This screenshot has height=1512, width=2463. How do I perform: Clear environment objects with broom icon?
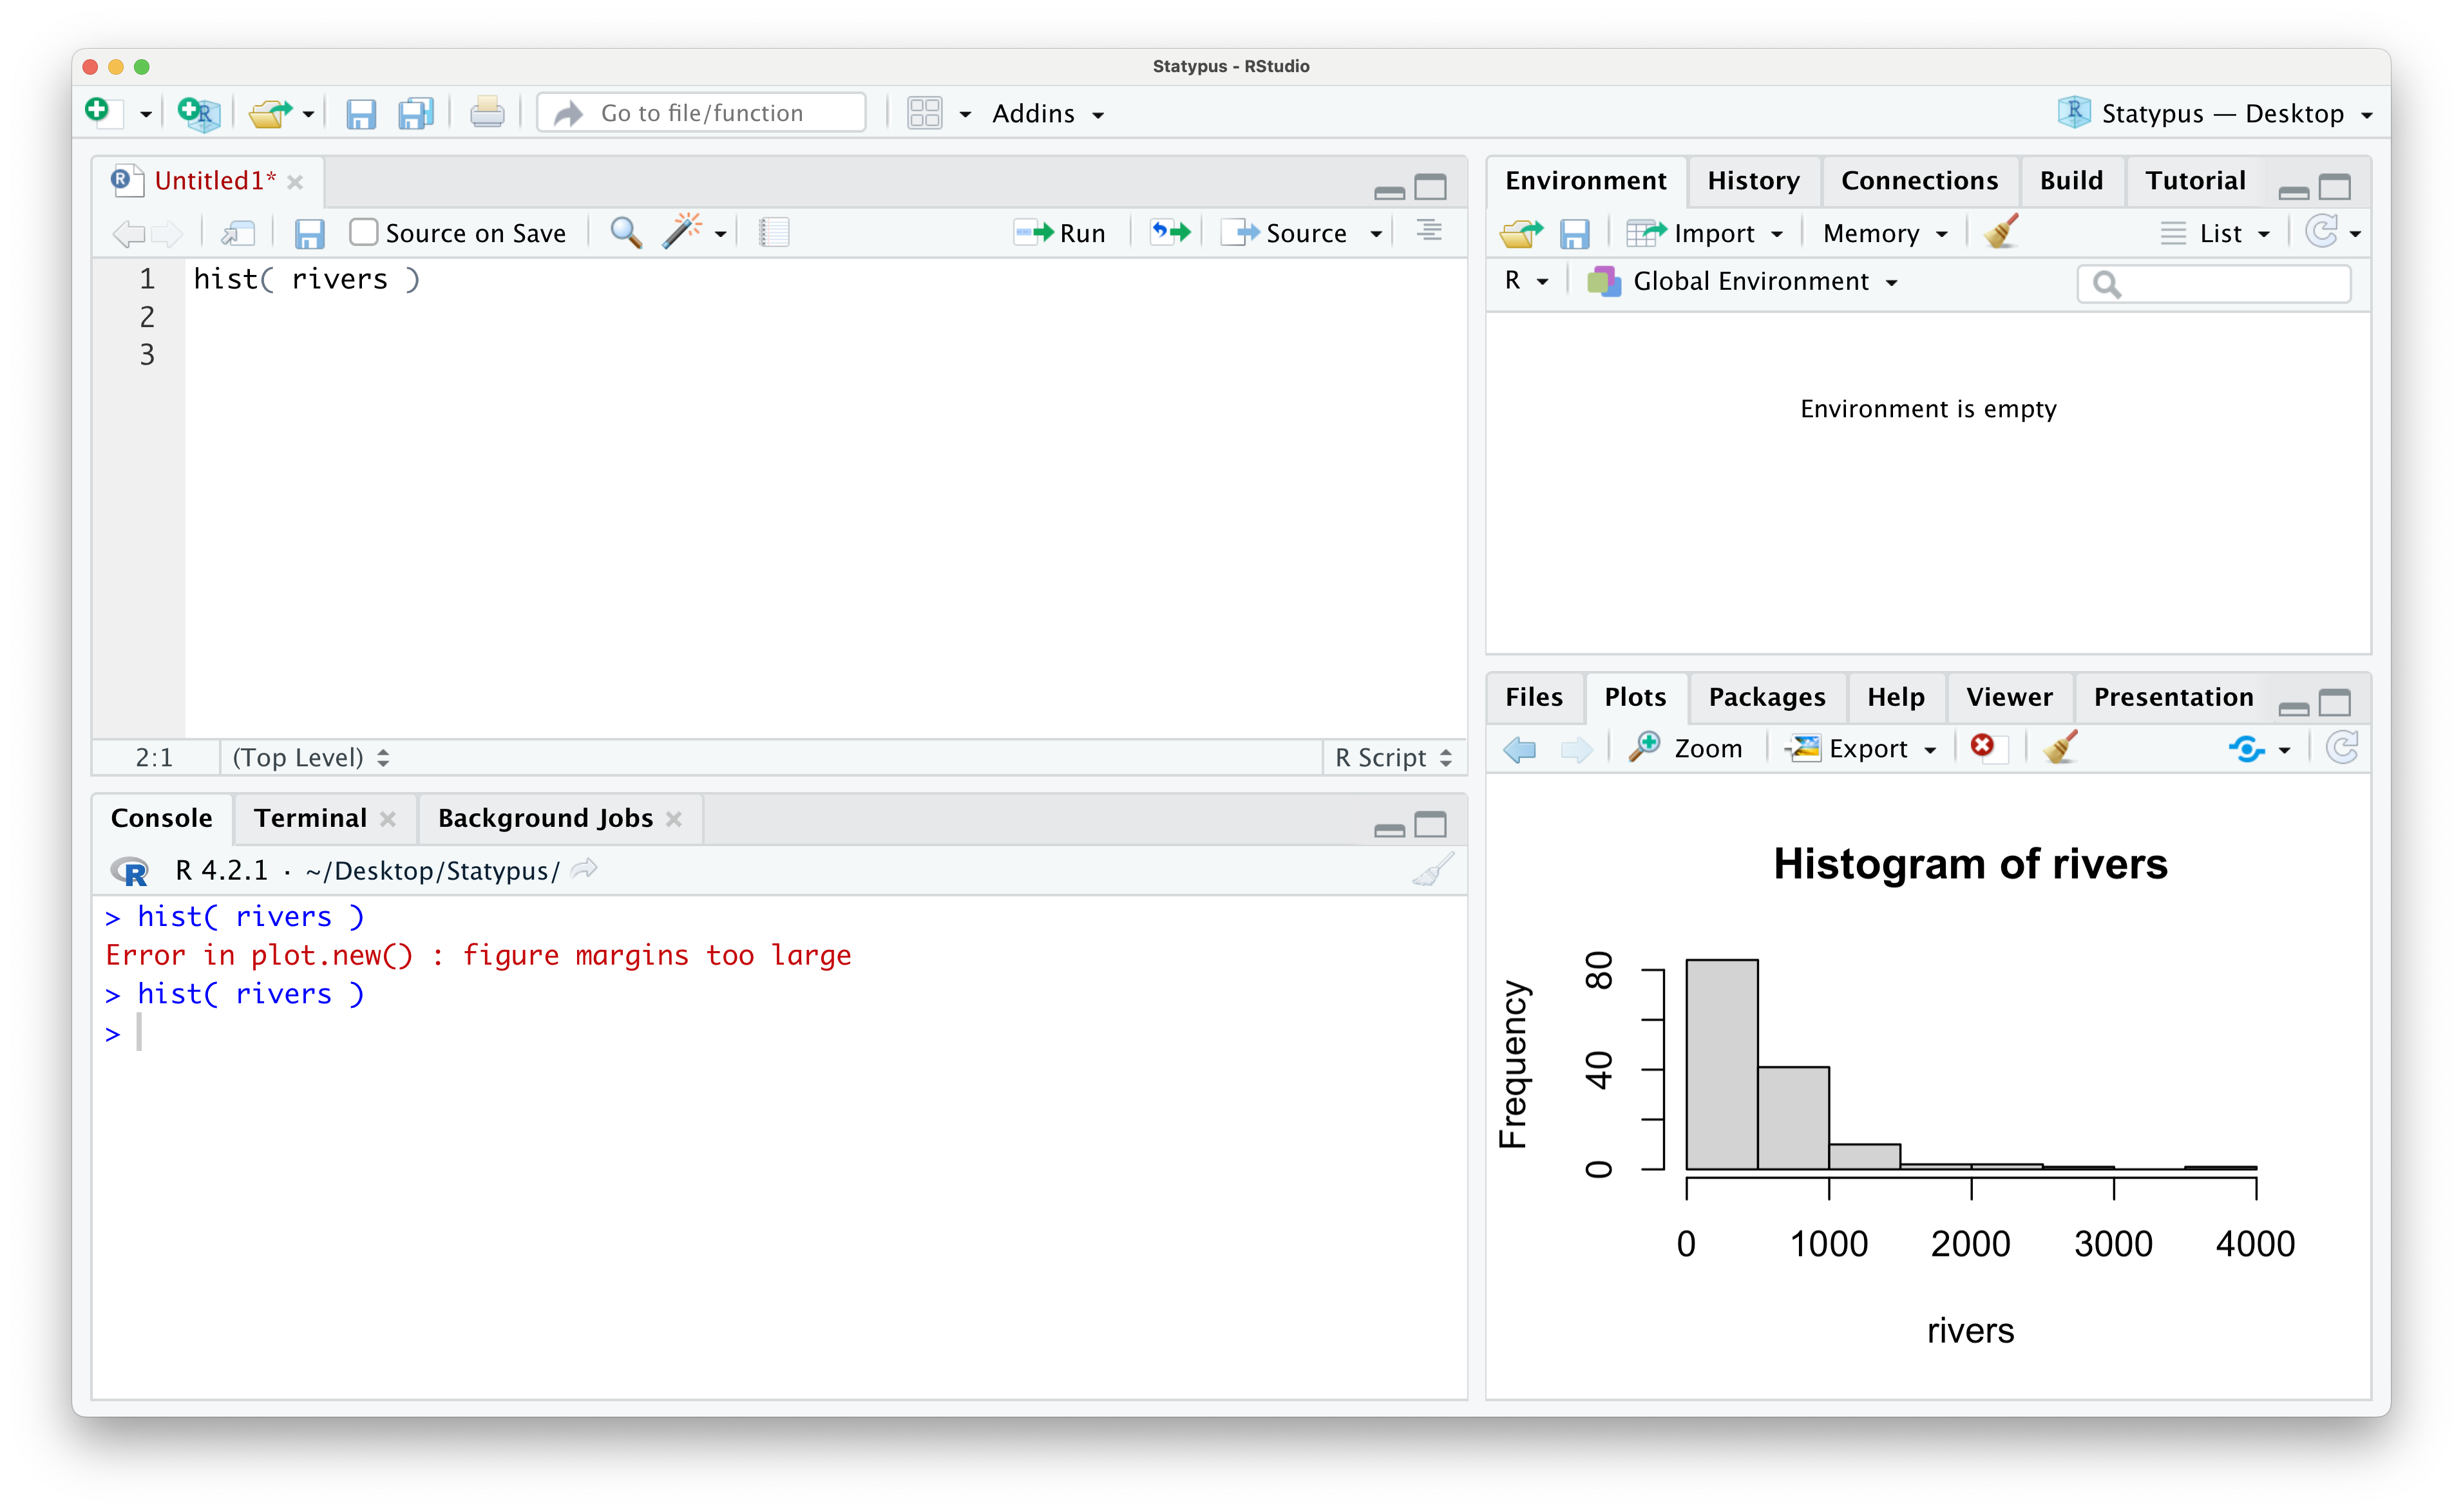point(2001,232)
